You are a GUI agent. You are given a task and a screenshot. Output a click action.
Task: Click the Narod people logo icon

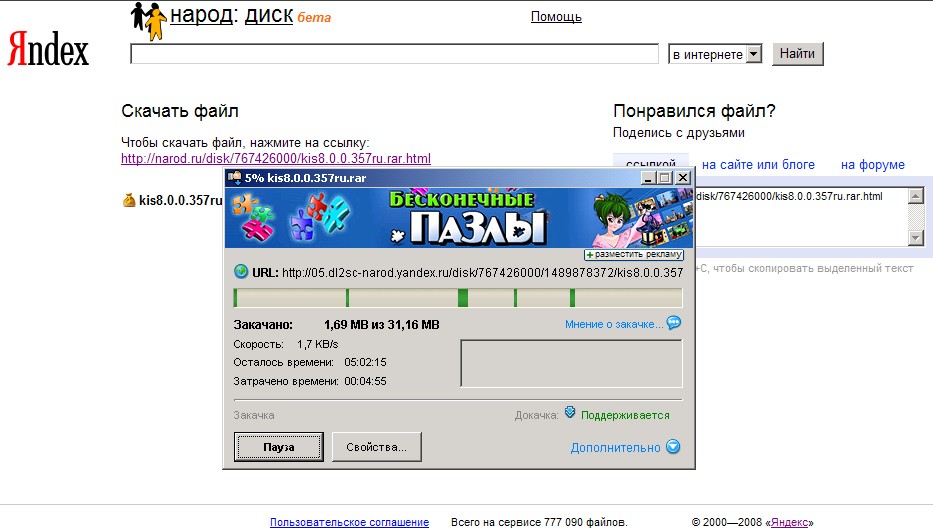tap(148, 21)
